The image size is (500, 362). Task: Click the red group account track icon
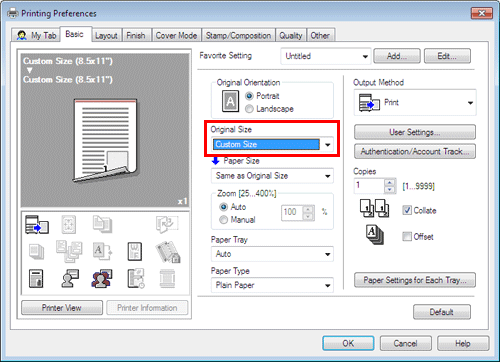pos(102,279)
